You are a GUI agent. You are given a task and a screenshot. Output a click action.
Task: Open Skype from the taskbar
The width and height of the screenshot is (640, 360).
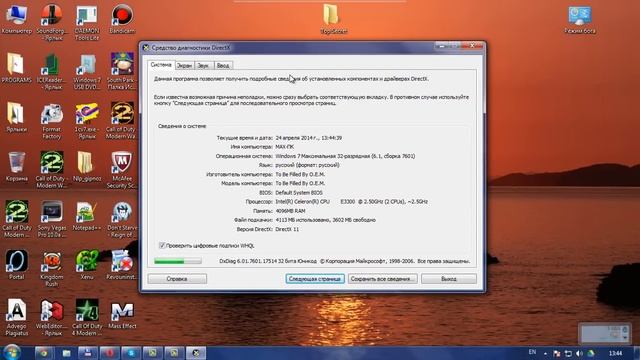(131, 353)
